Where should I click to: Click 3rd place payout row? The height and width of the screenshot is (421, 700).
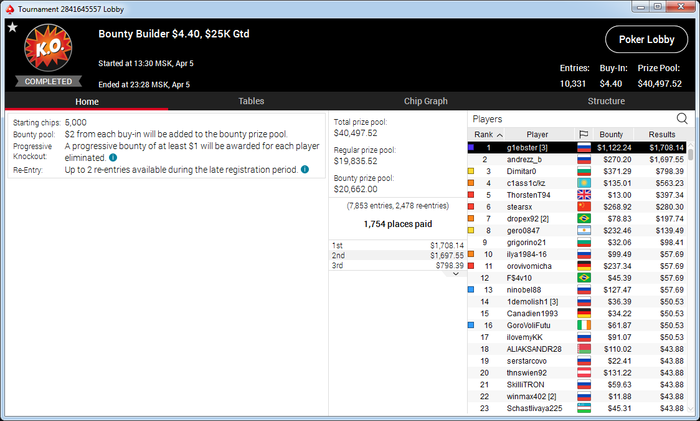[x=398, y=265]
